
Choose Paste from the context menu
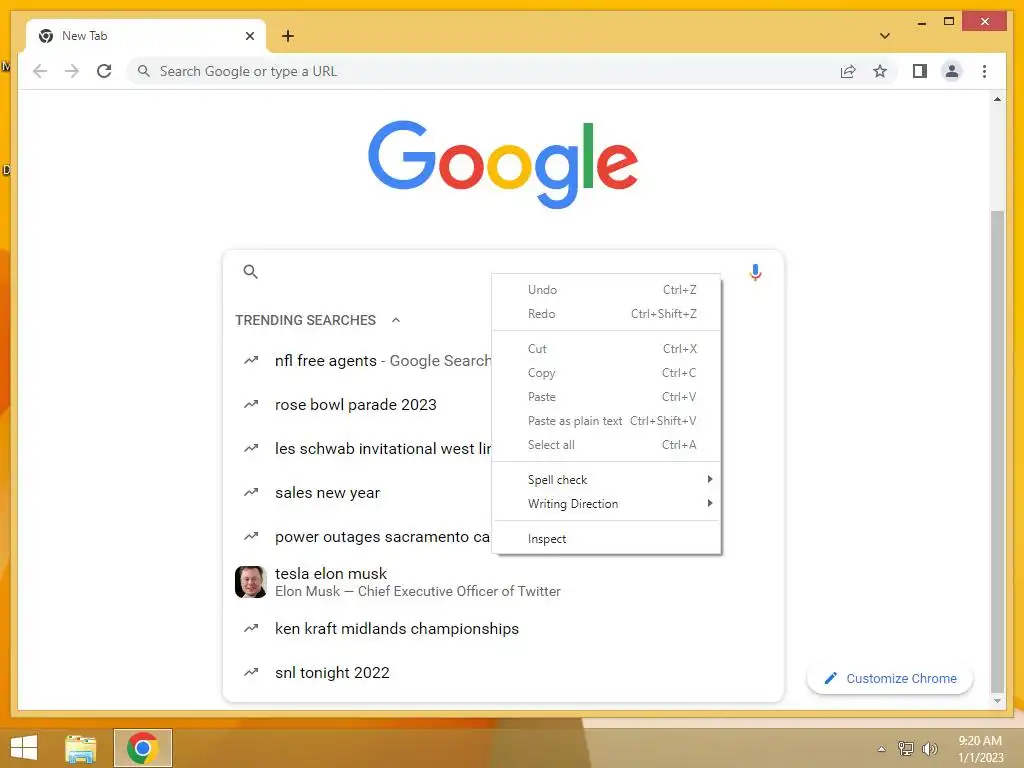tap(606, 397)
